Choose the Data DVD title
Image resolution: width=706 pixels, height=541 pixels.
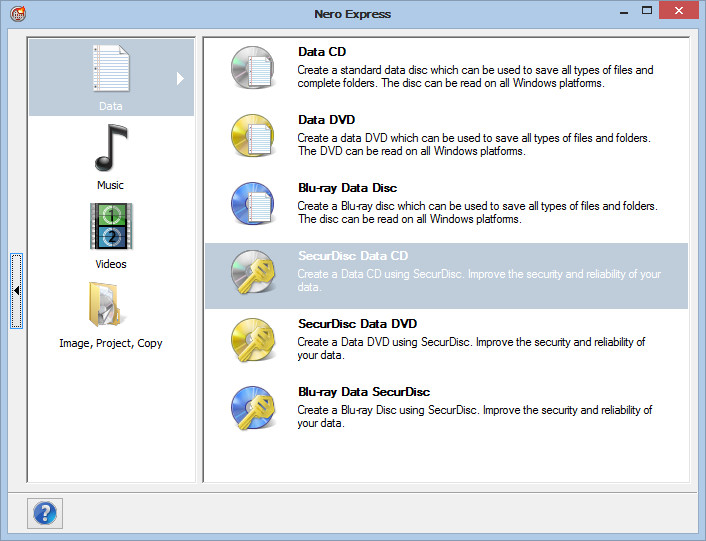click(x=326, y=120)
